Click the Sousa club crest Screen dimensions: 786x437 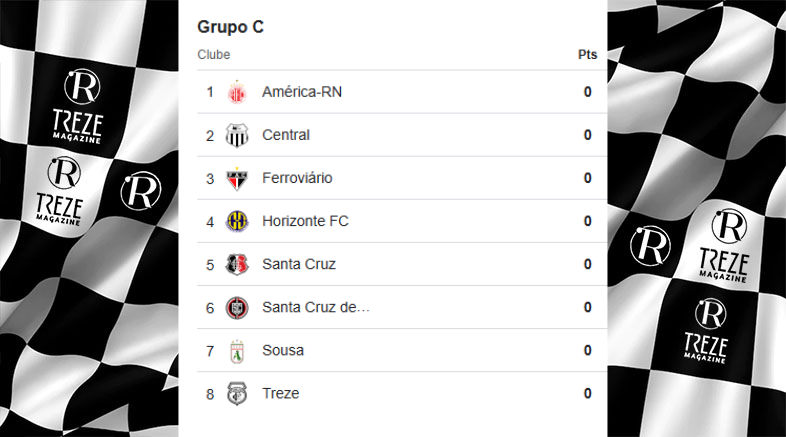[x=237, y=351]
